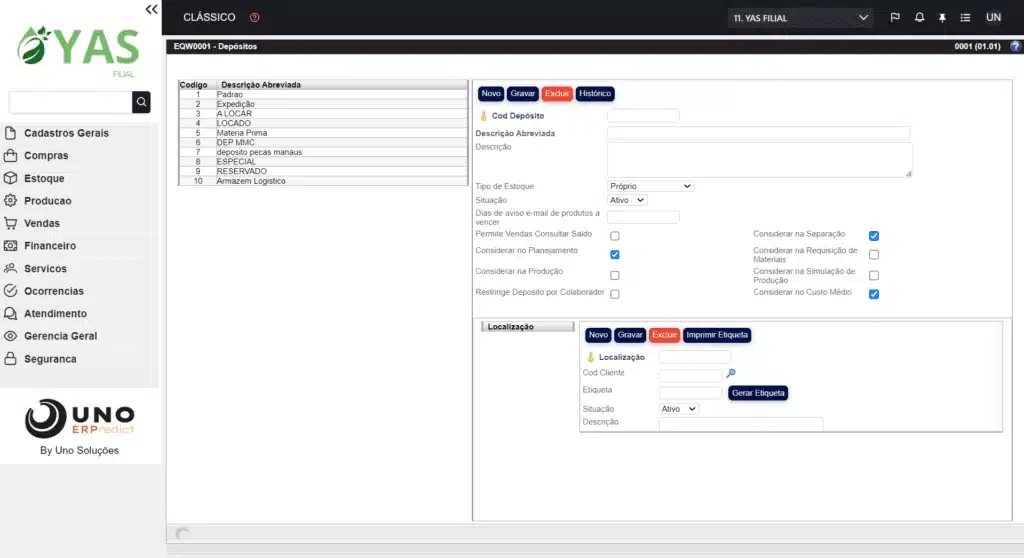Click Gravar button in Localização section

pyautogui.click(x=630, y=335)
